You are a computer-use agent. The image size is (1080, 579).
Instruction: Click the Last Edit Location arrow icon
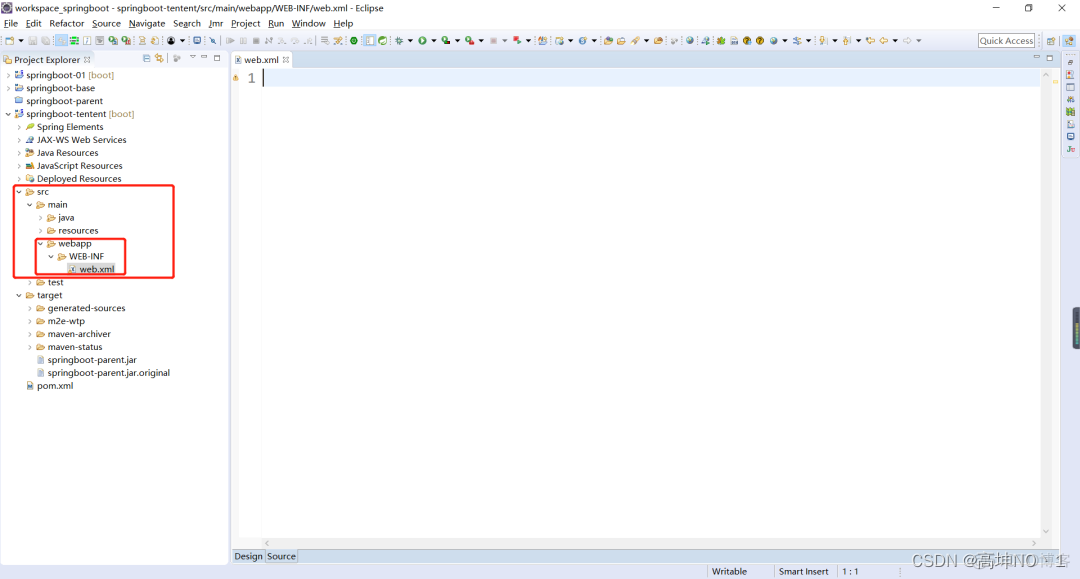click(871, 41)
